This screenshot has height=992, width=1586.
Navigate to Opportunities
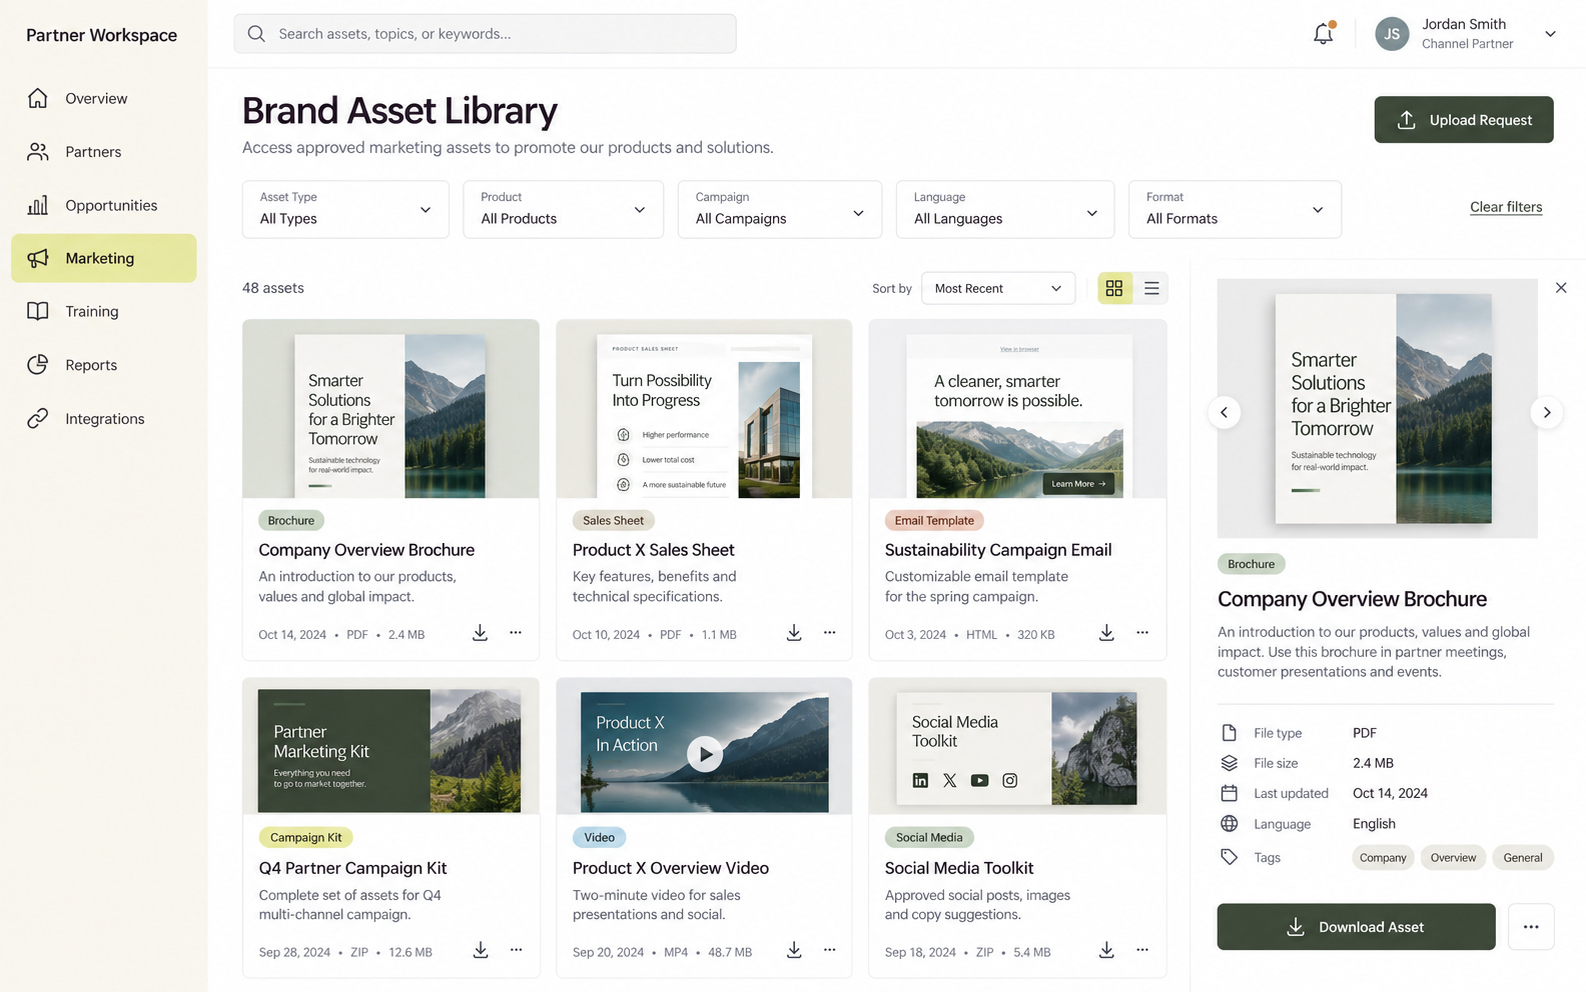(x=104, y=205)
